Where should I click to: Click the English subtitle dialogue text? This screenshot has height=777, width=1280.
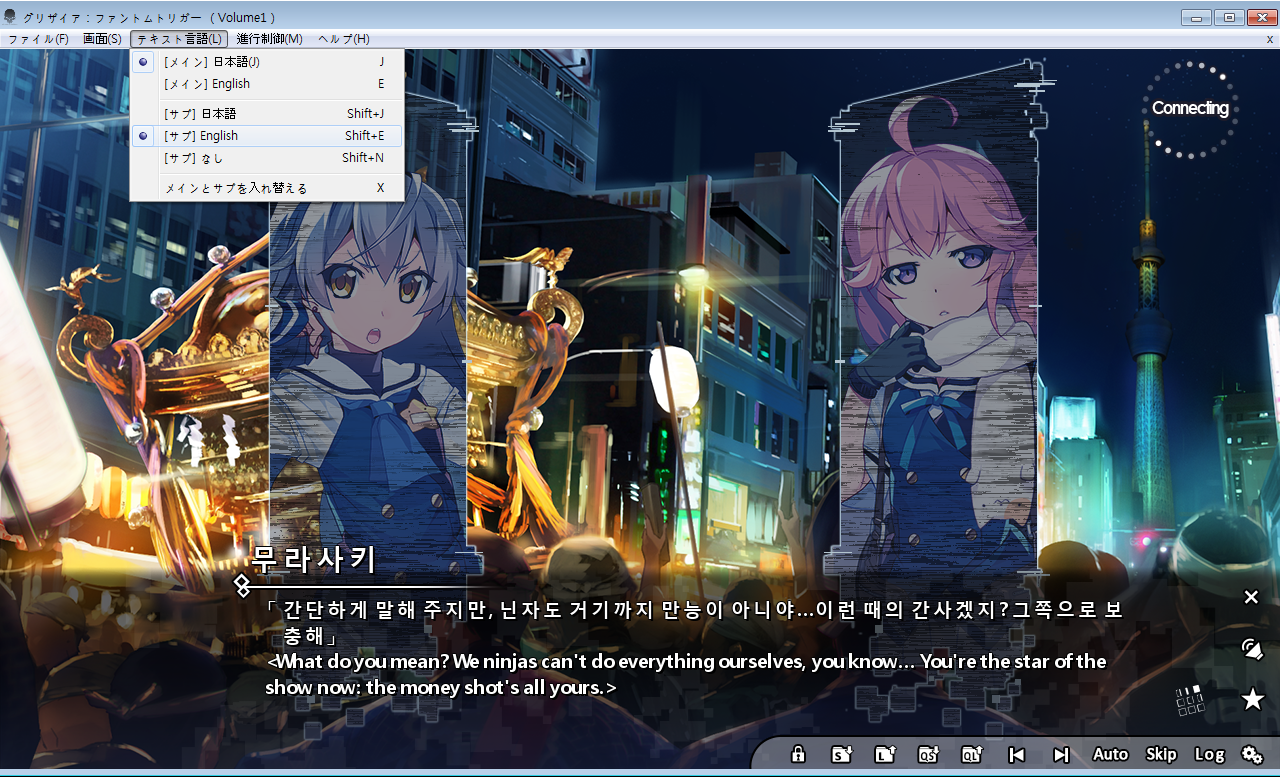point(686,675)
